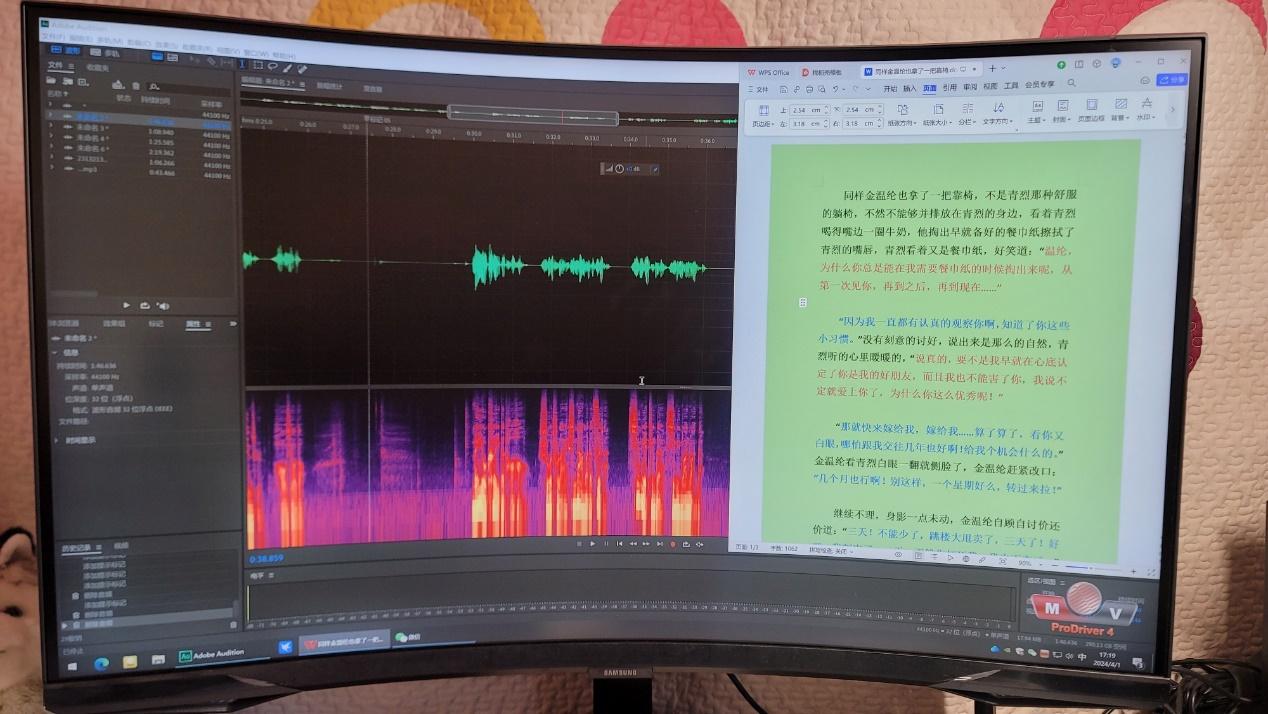Expand the 未命名 6* file row
The width and height of the screenshot is (1268, 714).
click(51, 146)
